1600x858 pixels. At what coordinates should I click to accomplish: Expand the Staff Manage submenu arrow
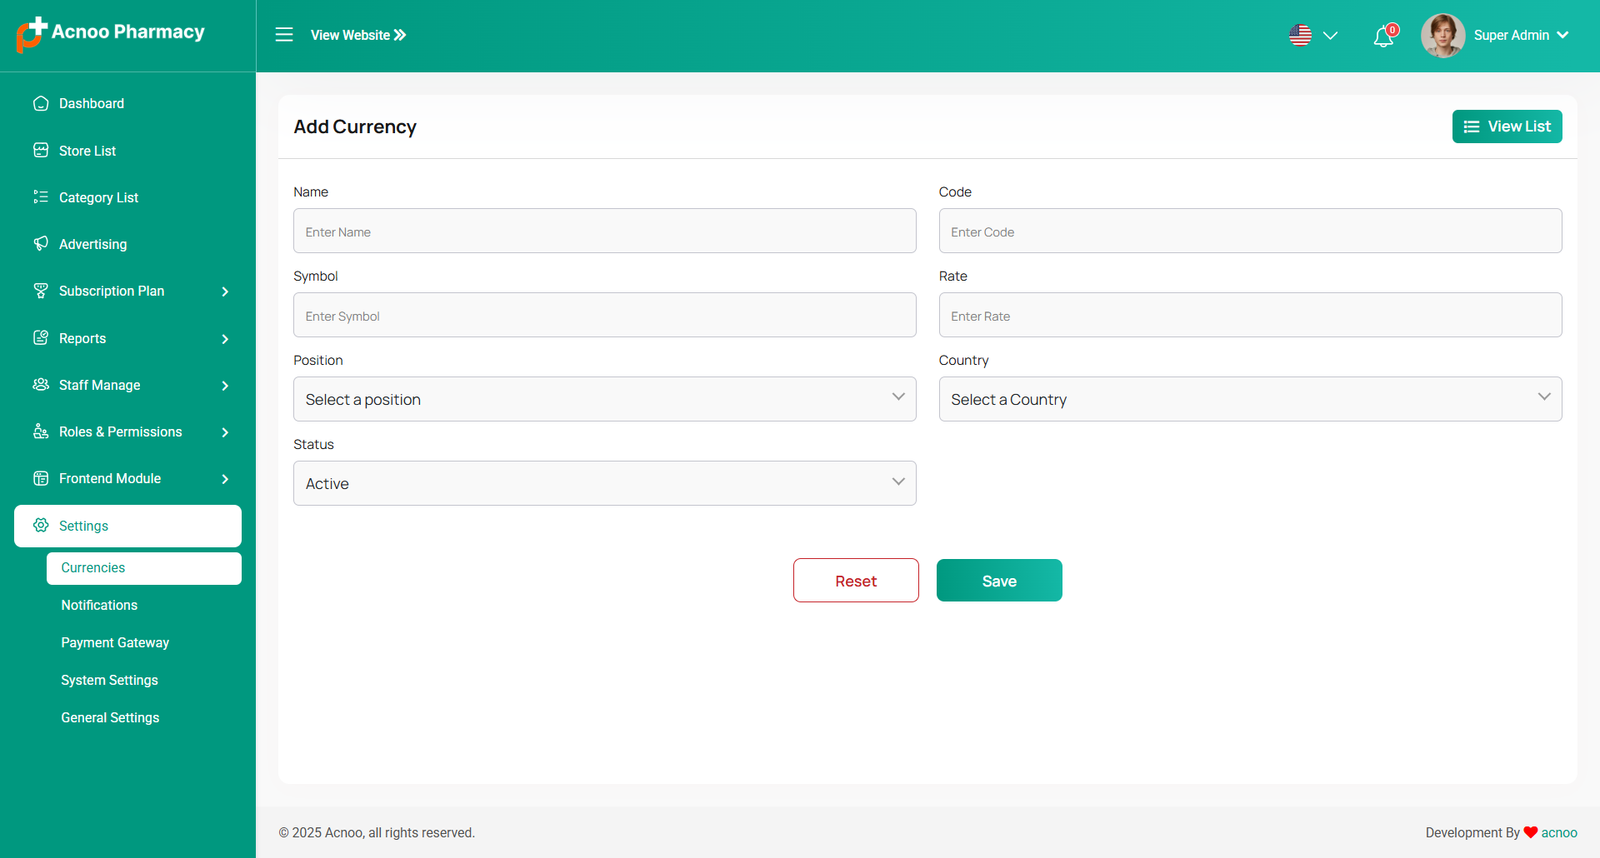click(x=225, y=386)
